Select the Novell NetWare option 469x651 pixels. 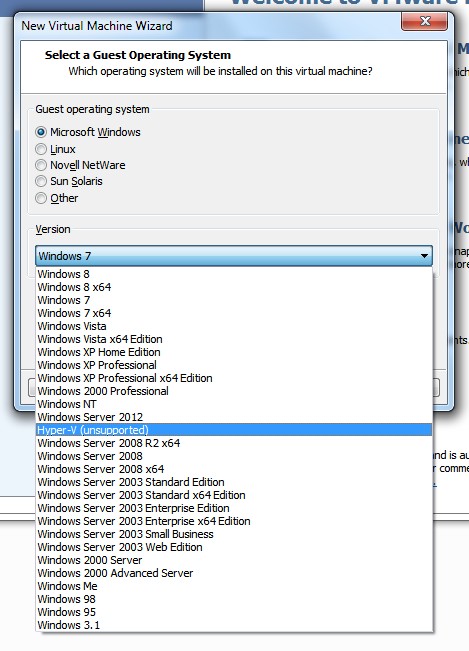click(x=41, y=165)
